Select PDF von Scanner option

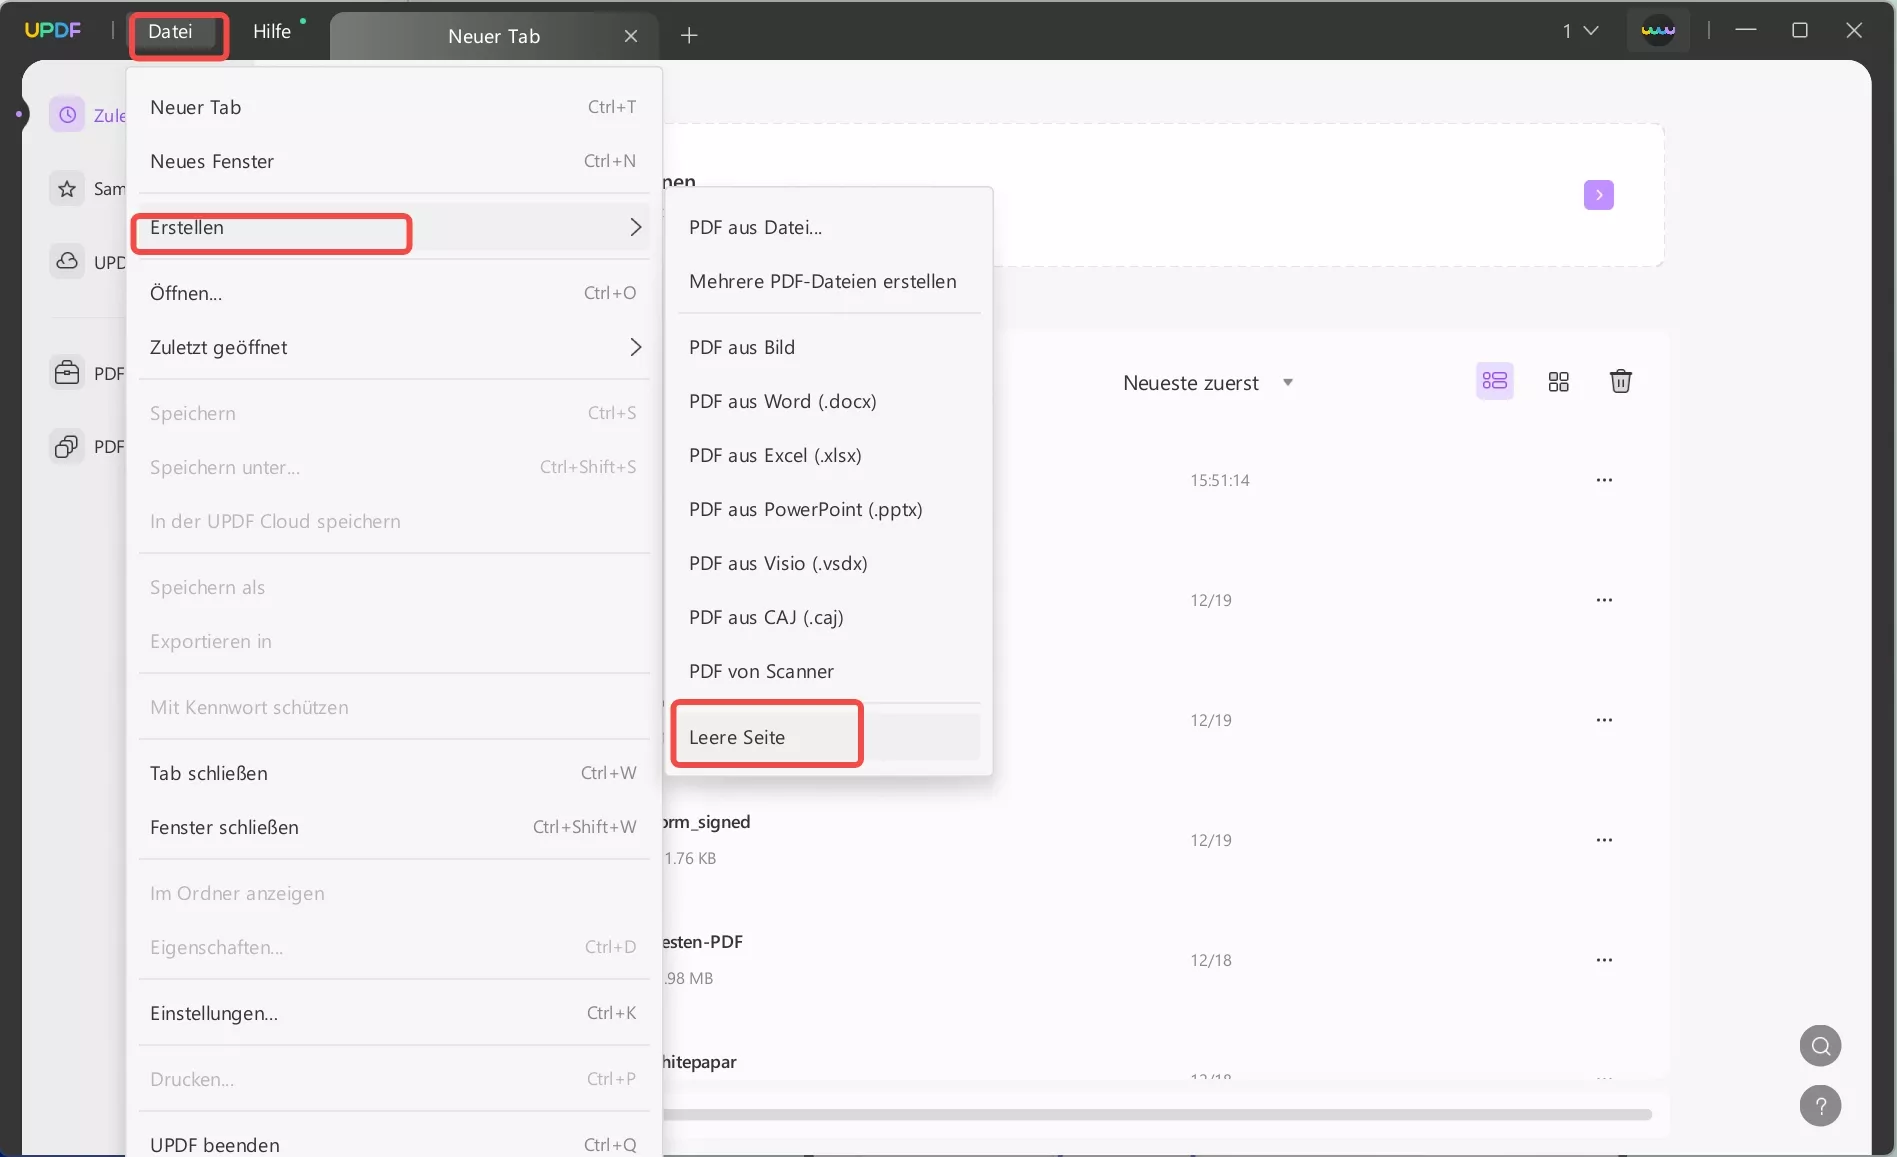click(x=828, y=671)
